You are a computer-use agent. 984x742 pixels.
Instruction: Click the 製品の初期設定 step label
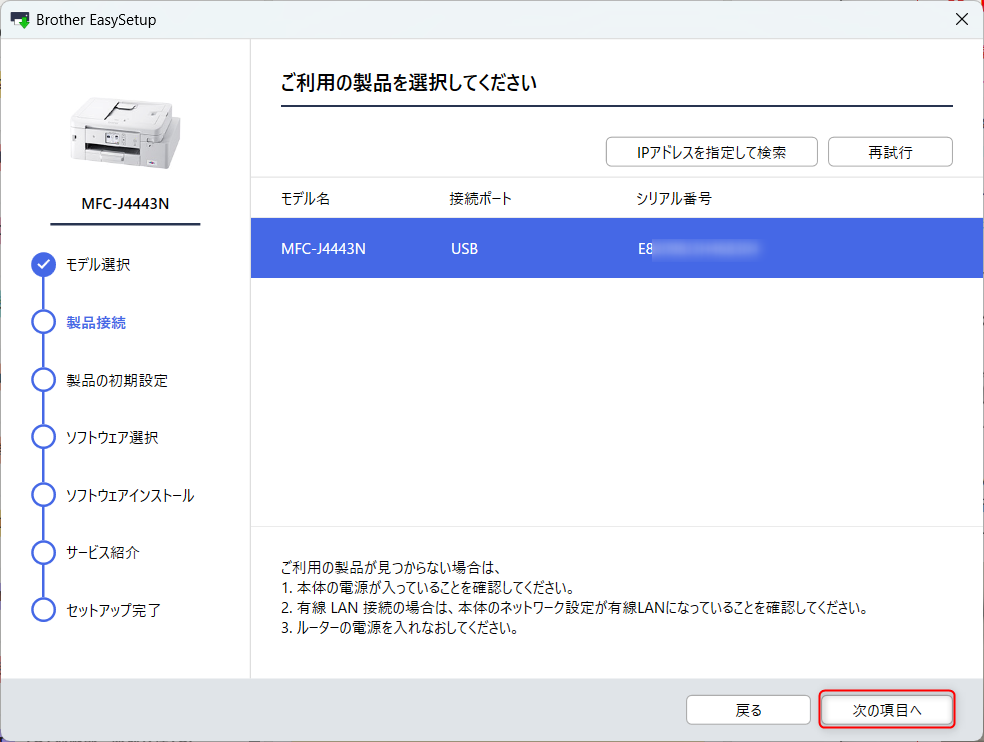[117, 380]
